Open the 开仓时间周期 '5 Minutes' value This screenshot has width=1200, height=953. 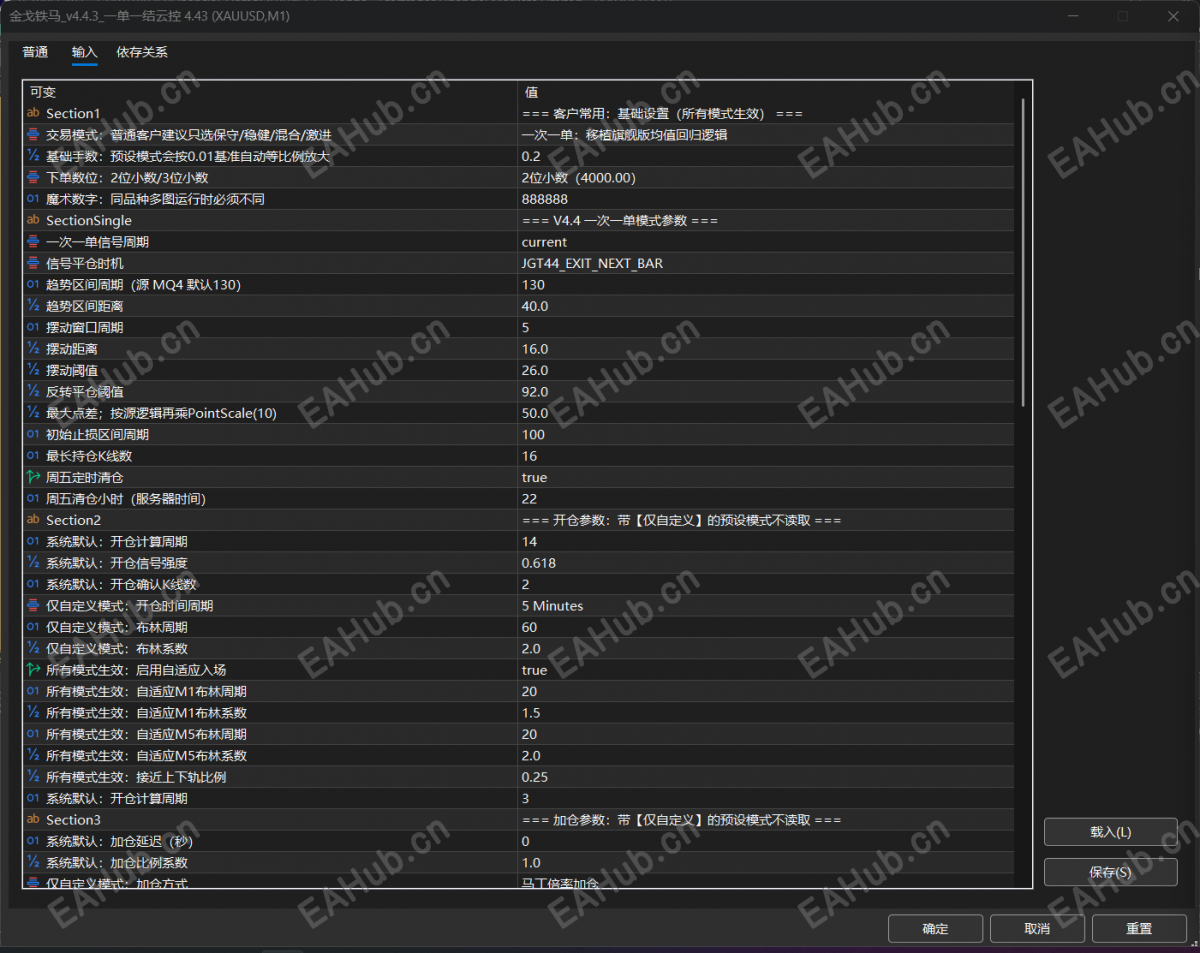click(x=765, y=606)
